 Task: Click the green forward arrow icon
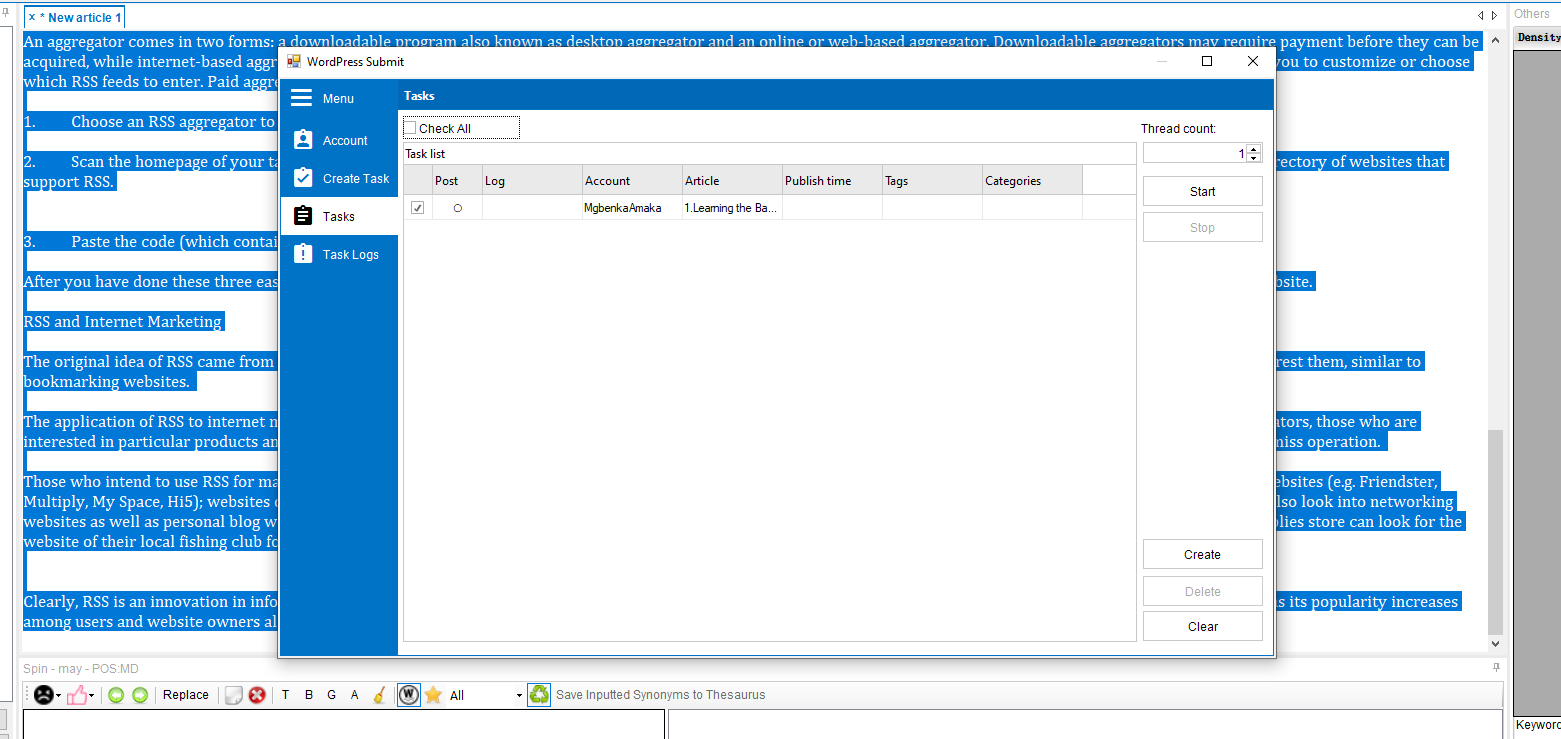pyautogui.click(x=140, y=695)
